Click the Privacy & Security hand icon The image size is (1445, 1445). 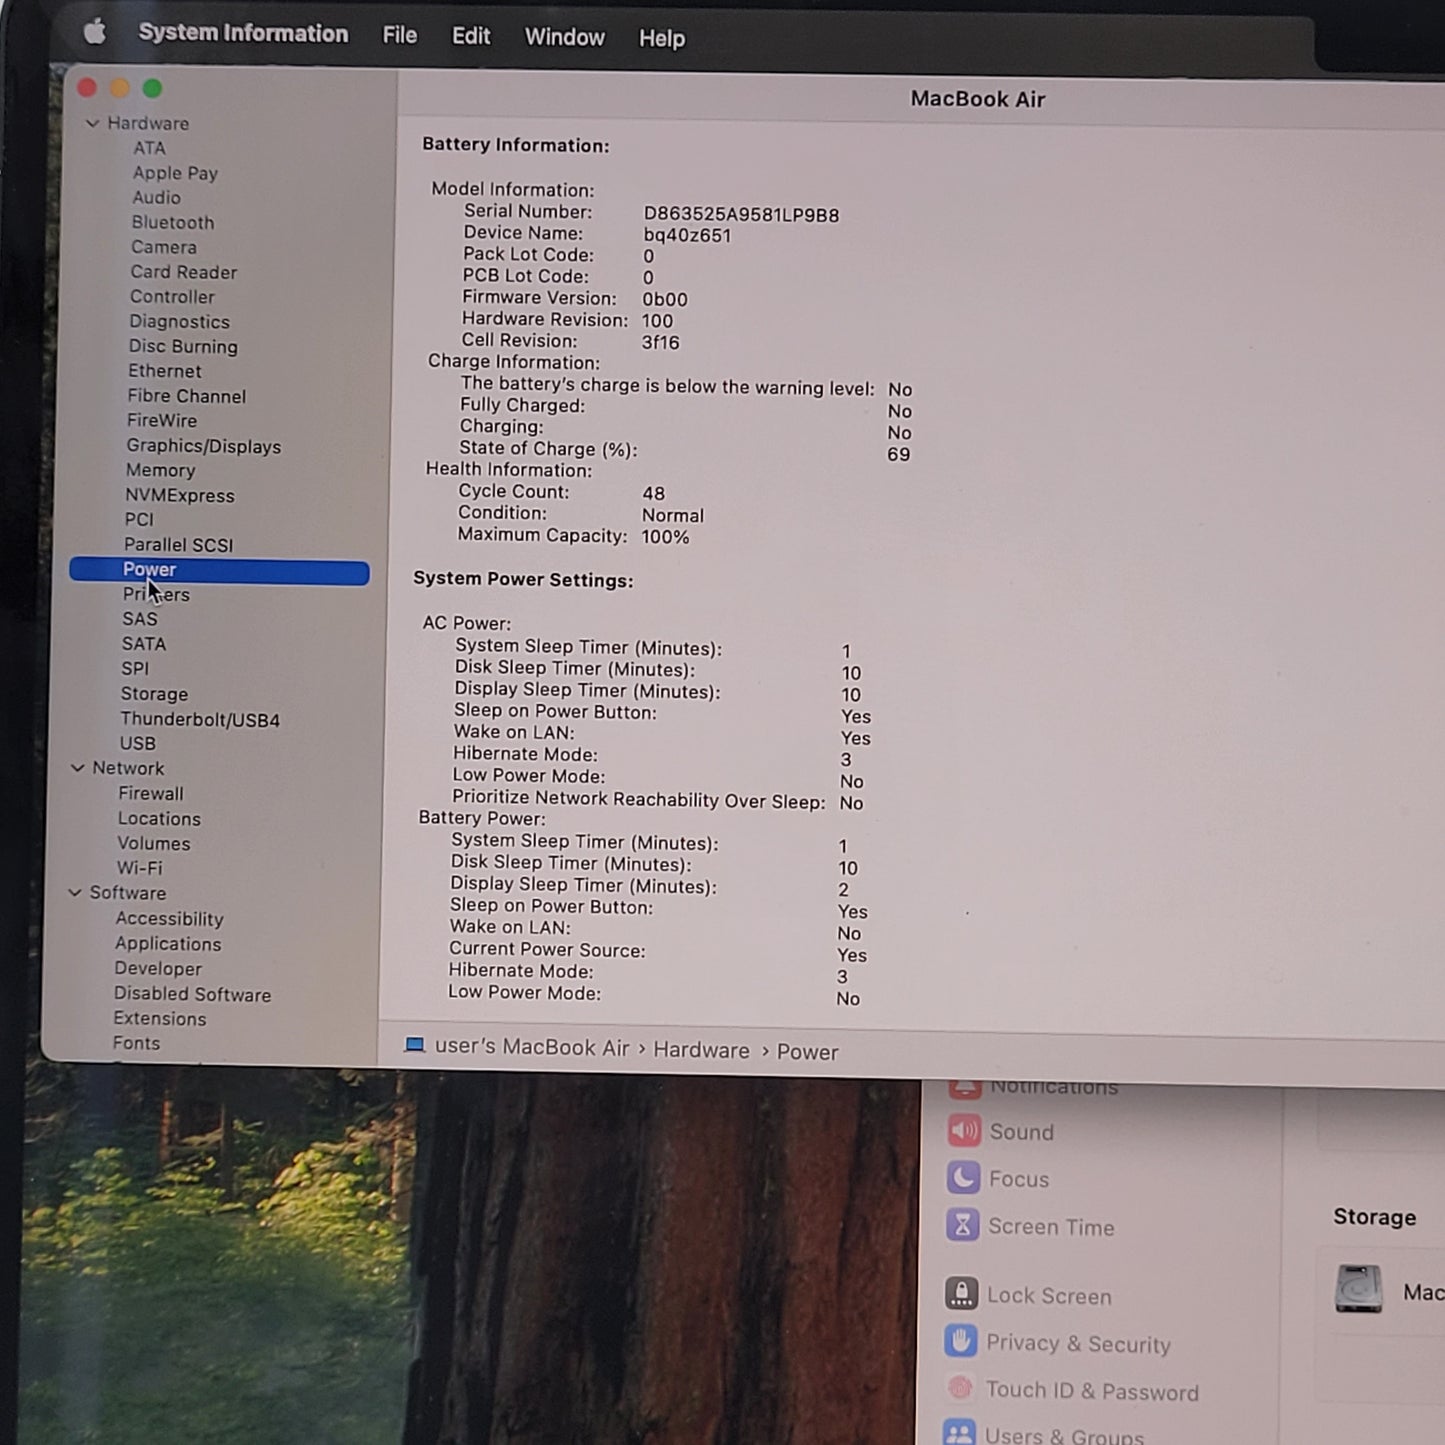coord(960,1341)
